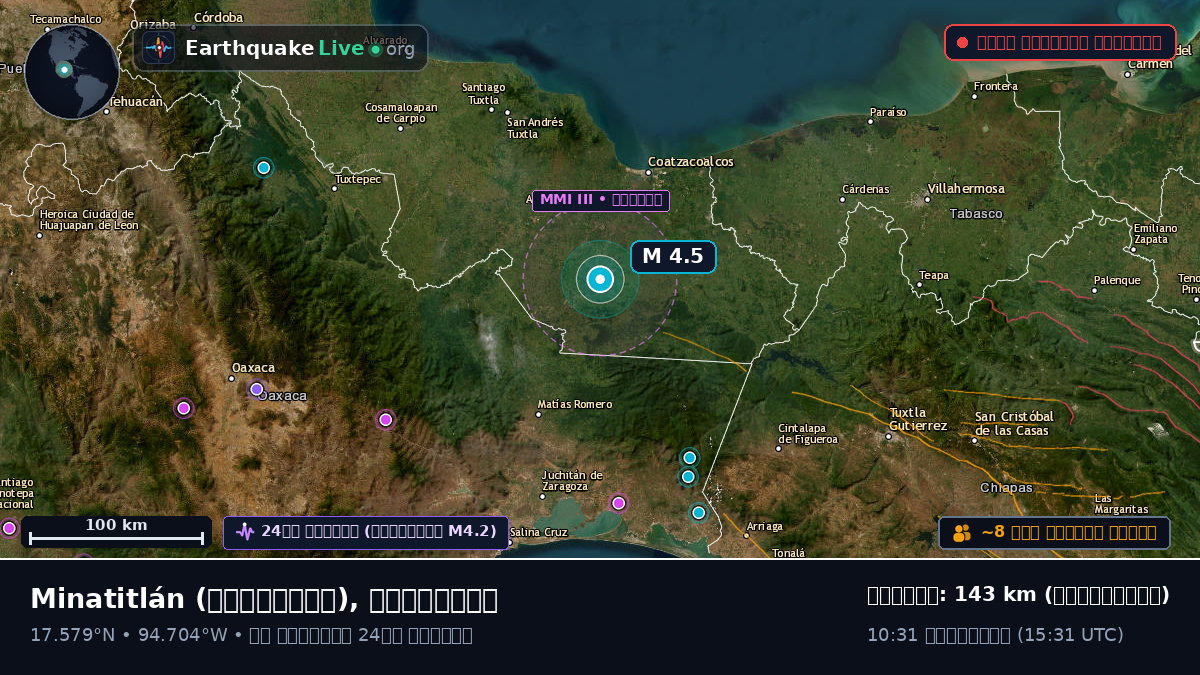This screenshot has width=1200, height=675.
Task: Click the Villahermosa city label
Action: (966, 189)
